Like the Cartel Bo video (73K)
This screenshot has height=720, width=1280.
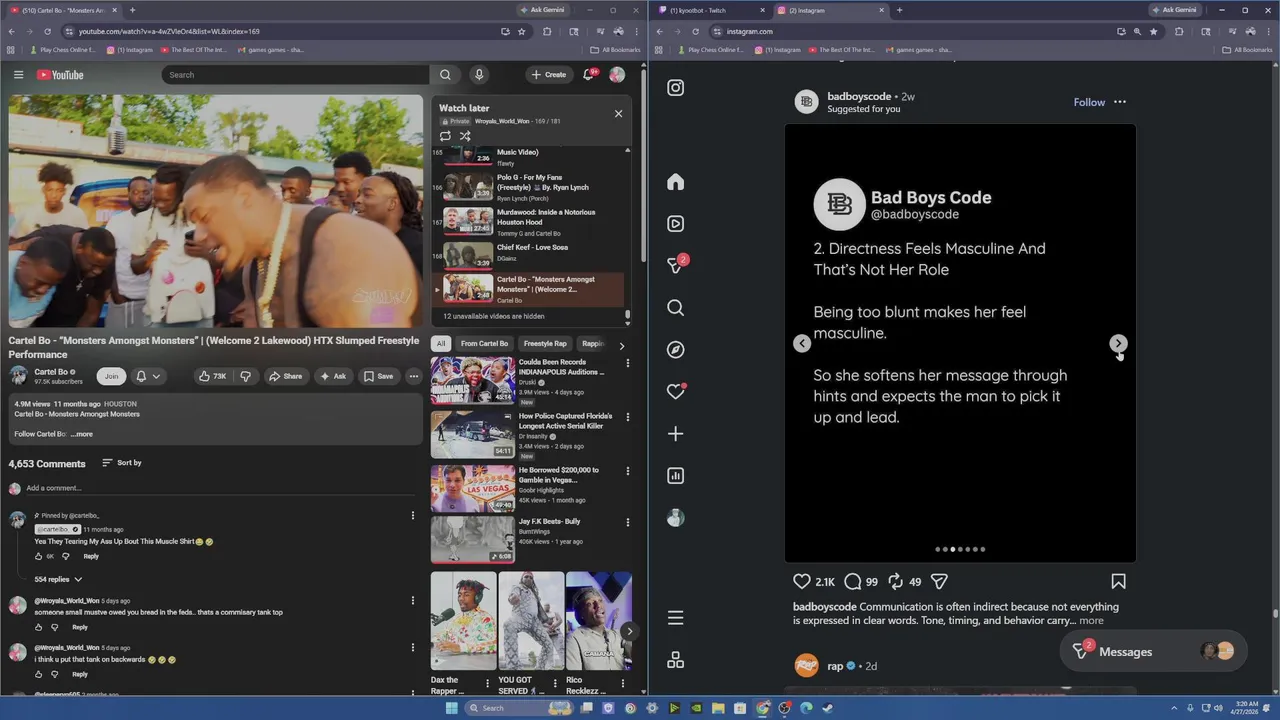point(212,376)
